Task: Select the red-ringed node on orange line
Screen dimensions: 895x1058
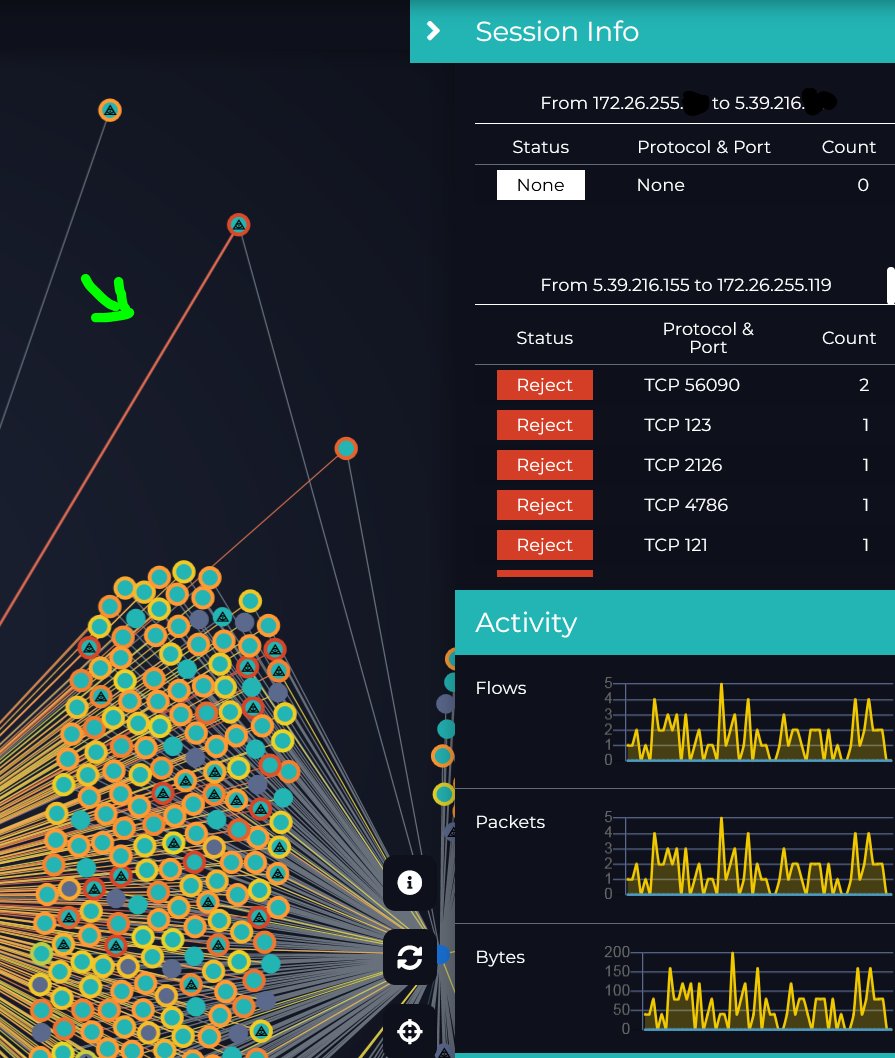Action: (x=238, y=224)
